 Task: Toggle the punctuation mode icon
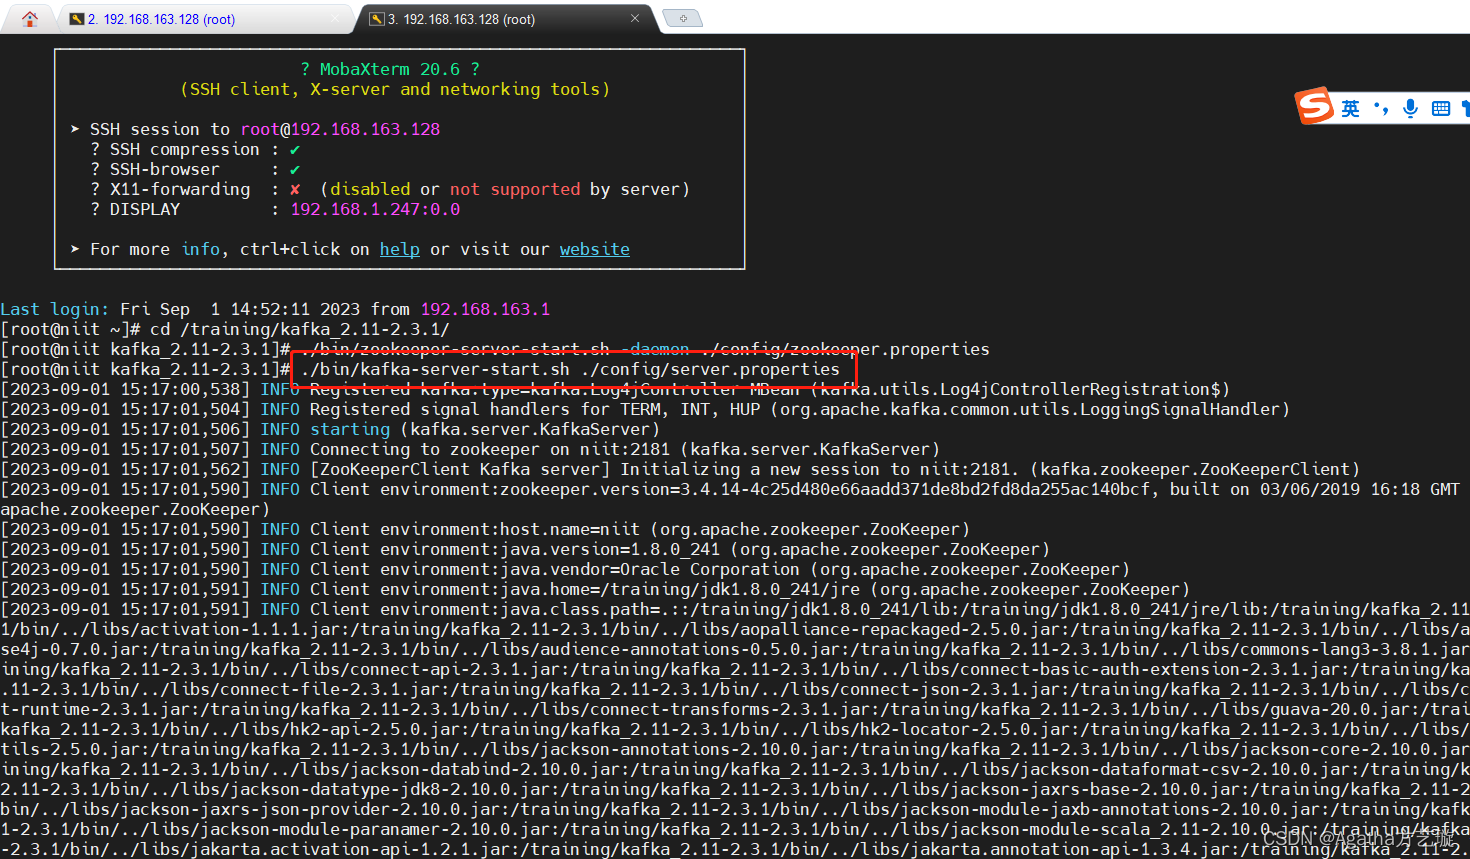[1381, 108]
